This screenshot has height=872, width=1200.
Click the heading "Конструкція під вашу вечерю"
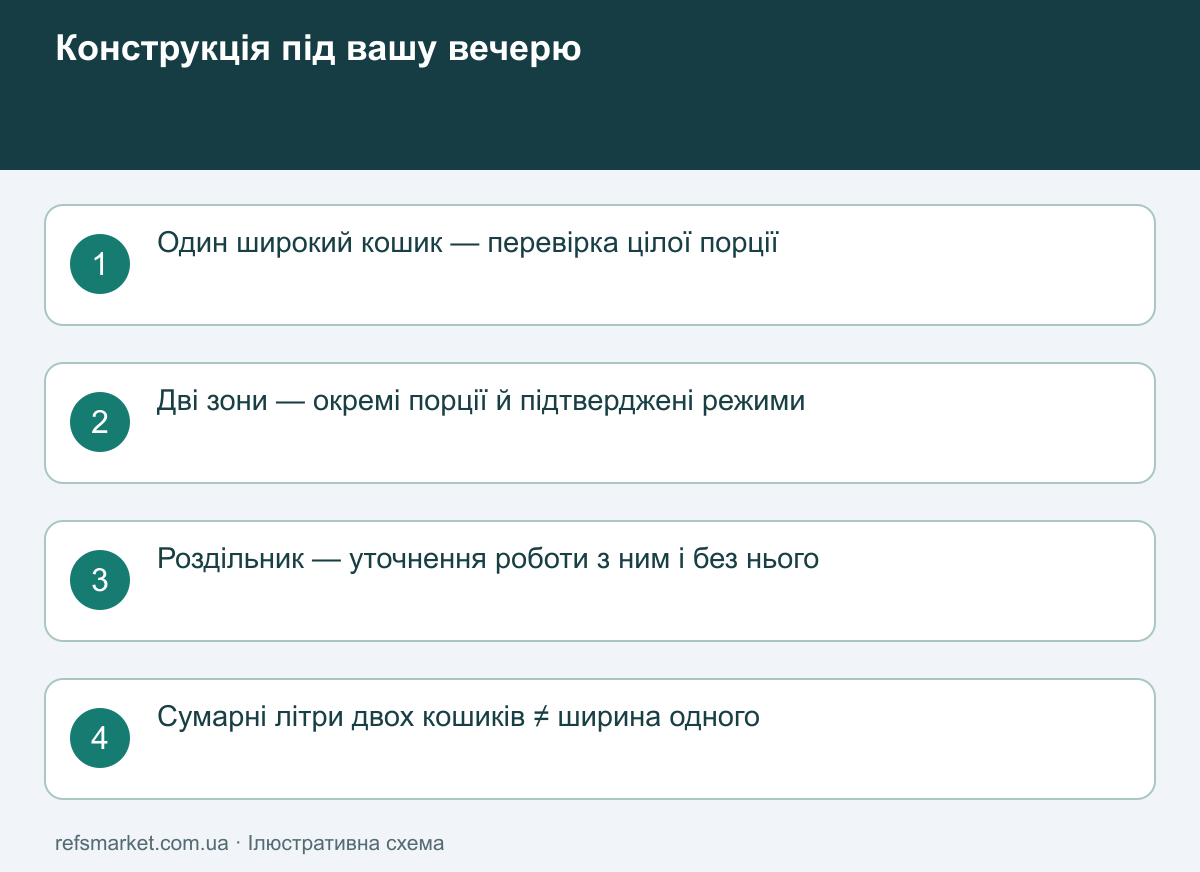(x=318, y=49)
